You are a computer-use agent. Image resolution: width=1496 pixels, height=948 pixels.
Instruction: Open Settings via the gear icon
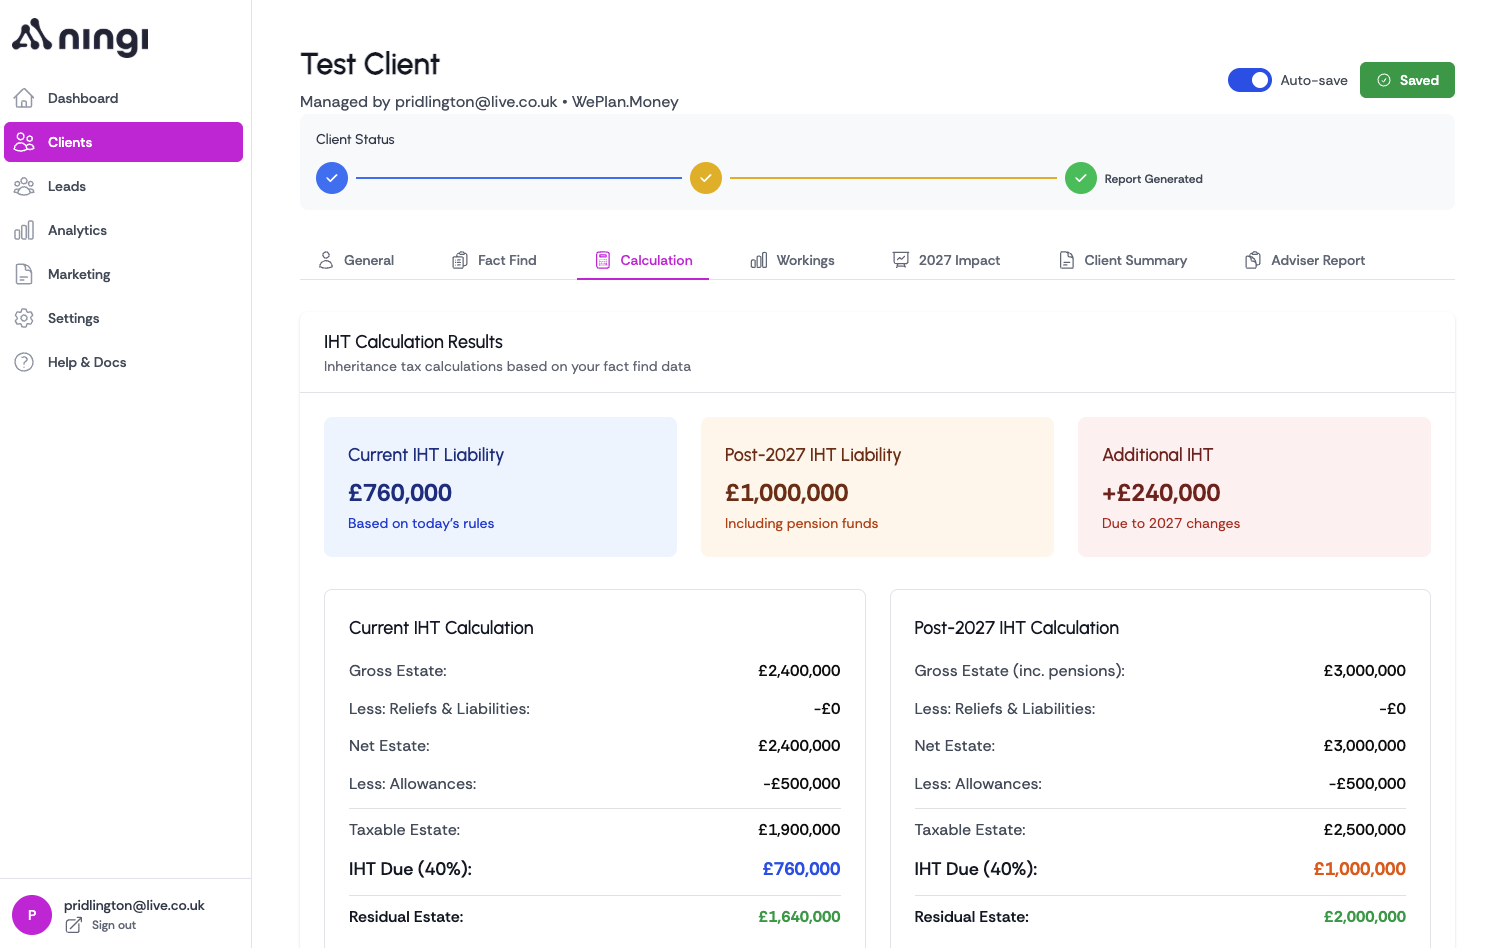tap(24, 318)
